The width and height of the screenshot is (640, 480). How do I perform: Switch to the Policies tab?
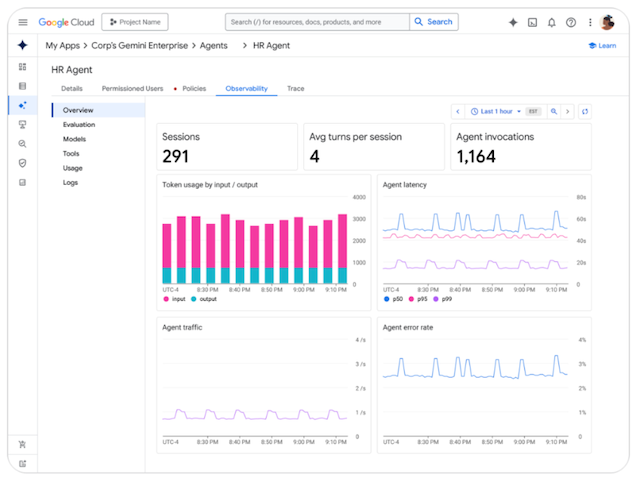point(194,89)
